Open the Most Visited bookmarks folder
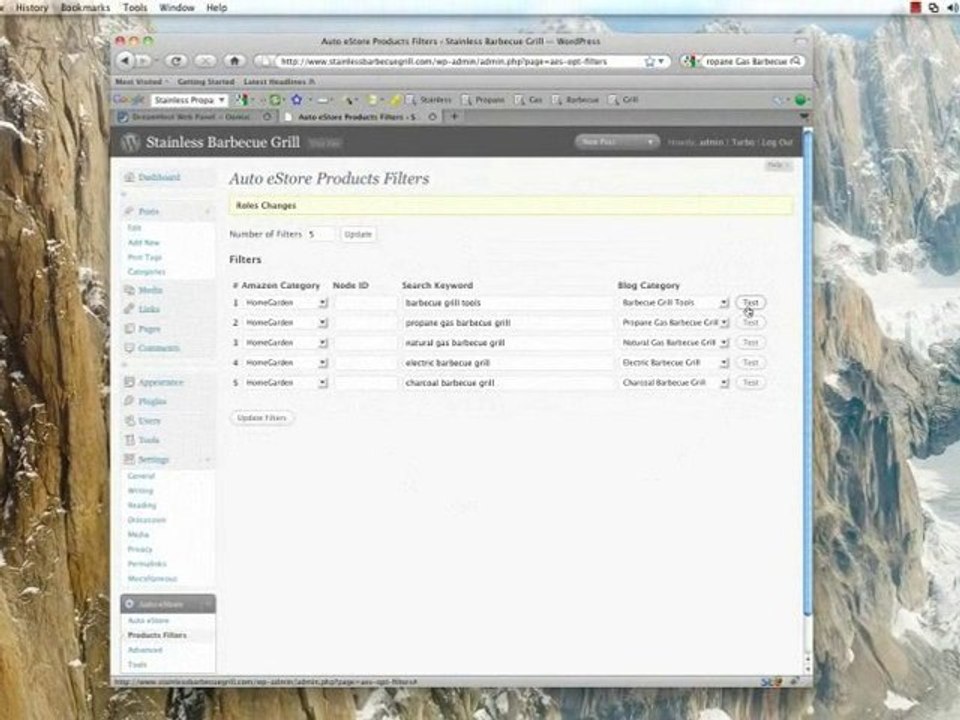Screen dimensions: 960x720 point(141,81)
